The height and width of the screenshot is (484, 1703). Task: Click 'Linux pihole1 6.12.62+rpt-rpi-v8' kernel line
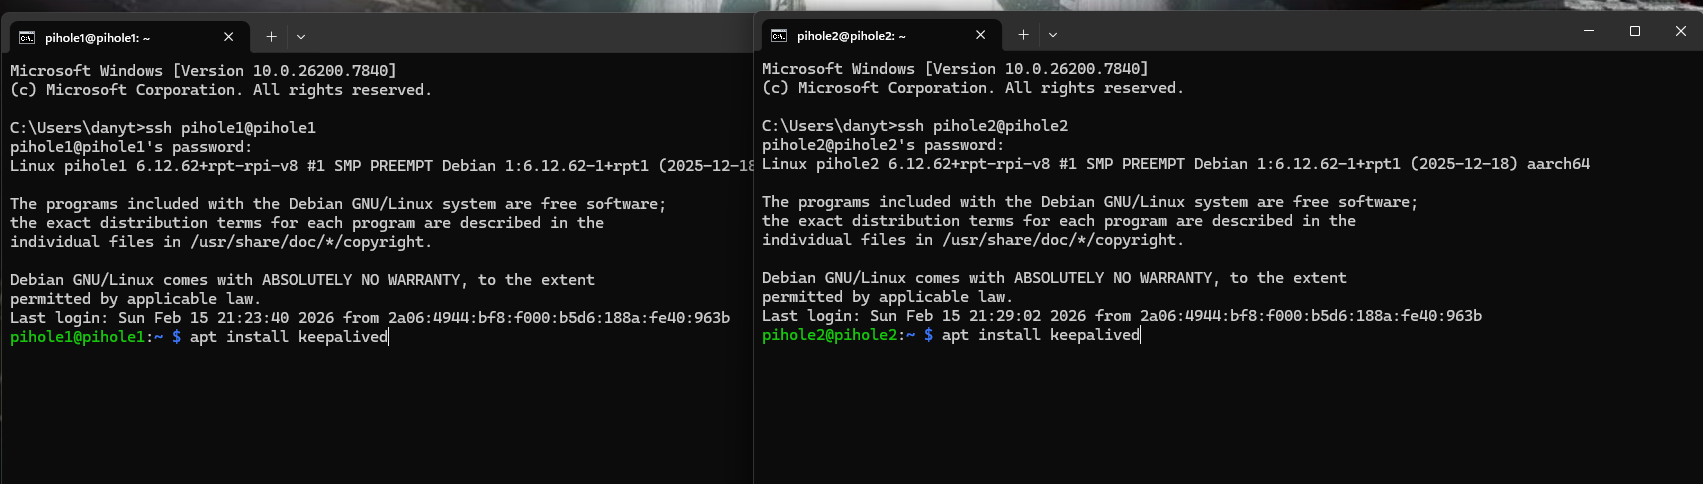tap(381, 166)
